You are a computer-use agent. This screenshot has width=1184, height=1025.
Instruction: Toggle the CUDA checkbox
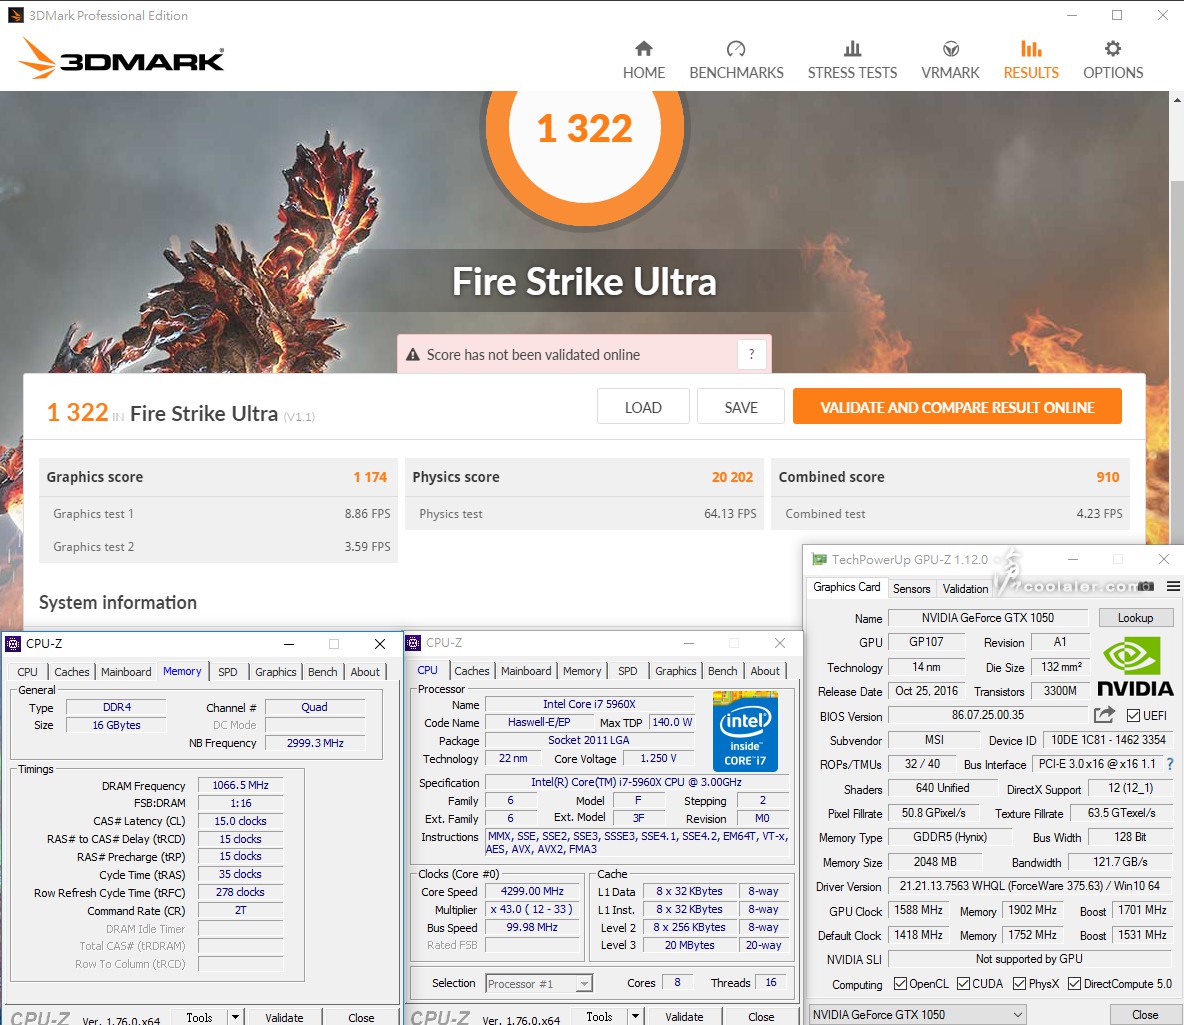963,983
